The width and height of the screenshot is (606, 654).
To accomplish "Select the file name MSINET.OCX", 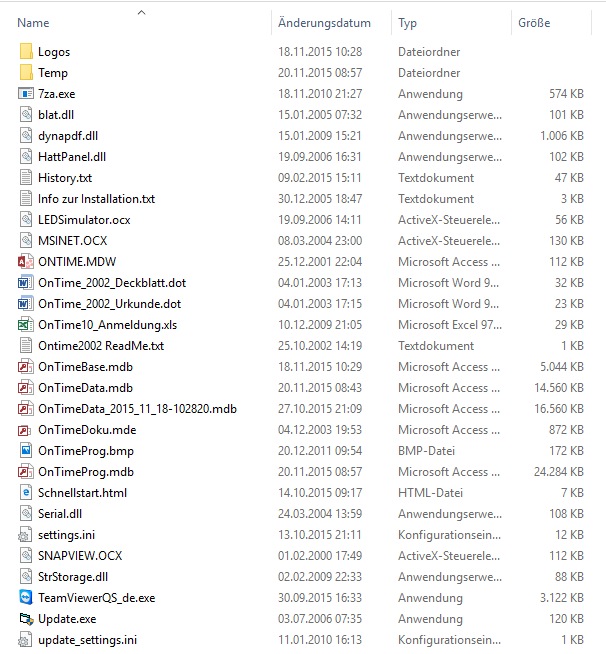I will click(72, 241).
